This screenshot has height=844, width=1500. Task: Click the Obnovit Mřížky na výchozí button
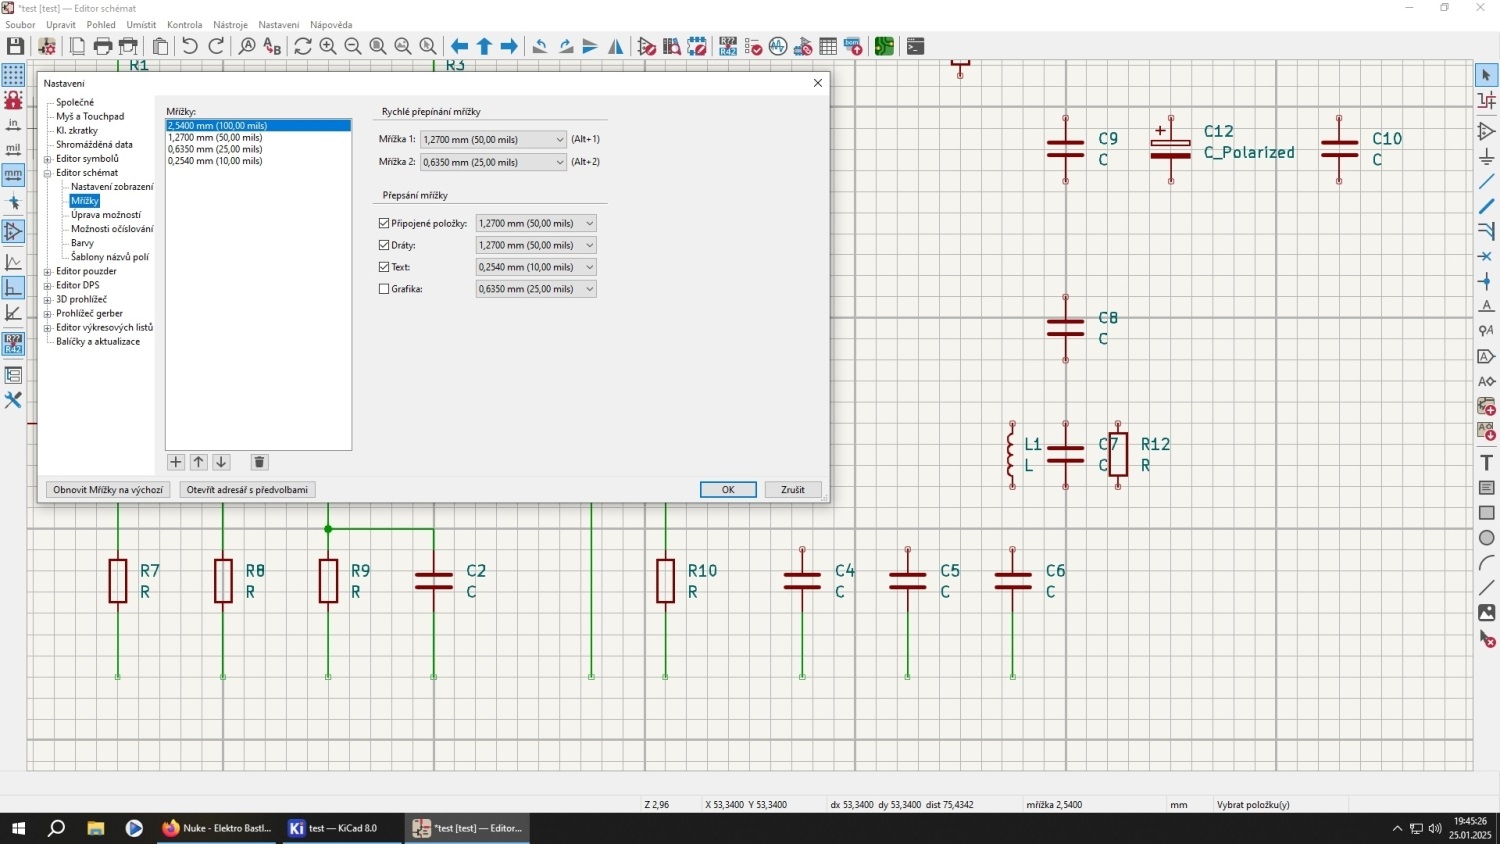pyautogui.click(x=108, y=490)
